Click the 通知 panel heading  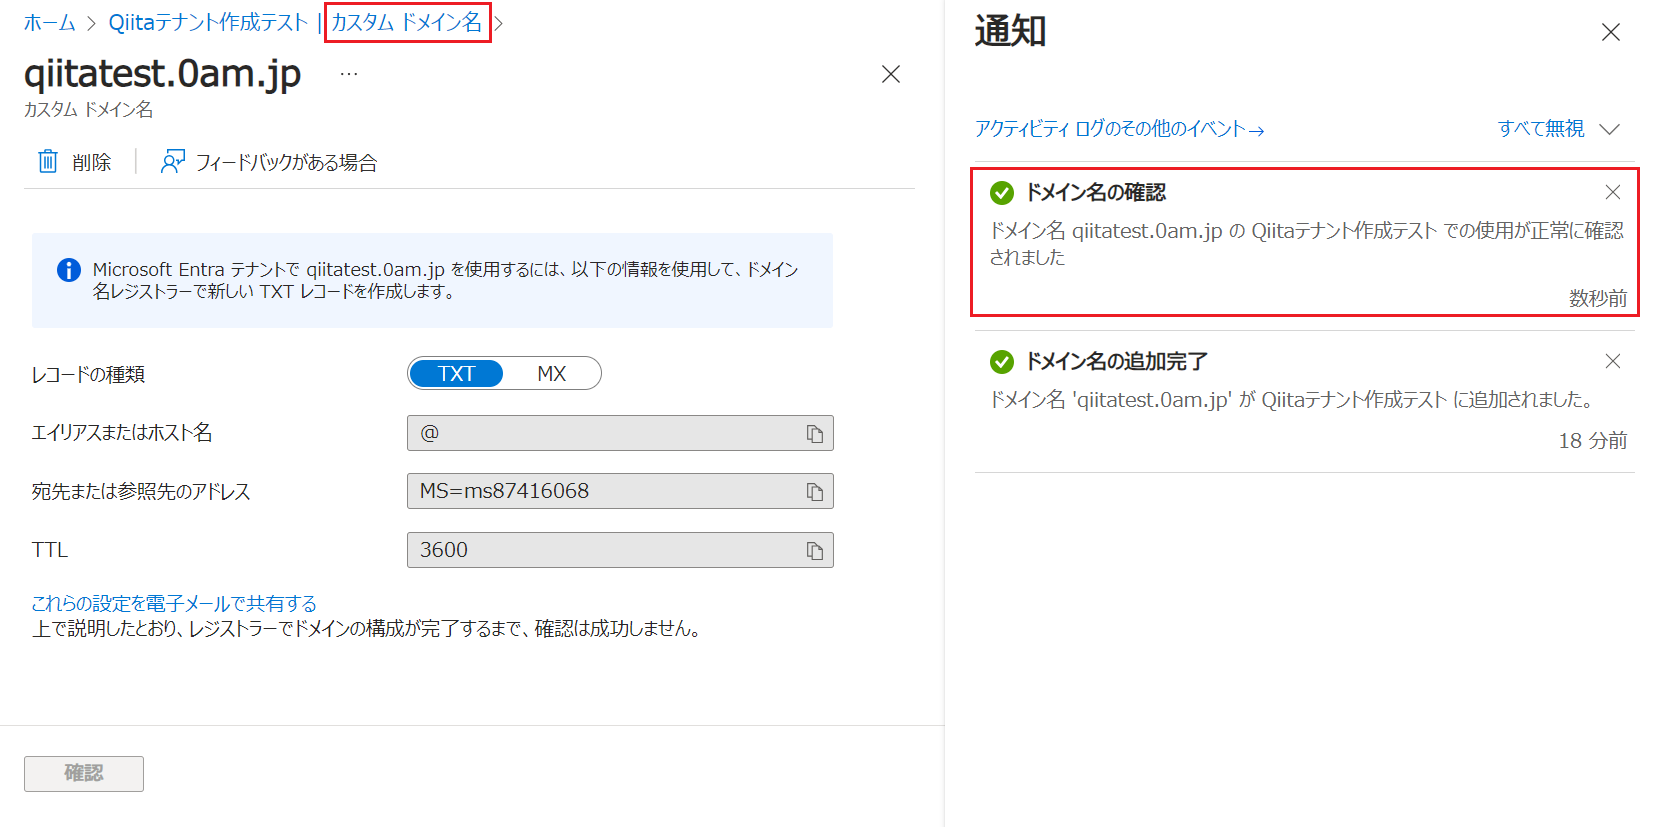point(1011,31)
